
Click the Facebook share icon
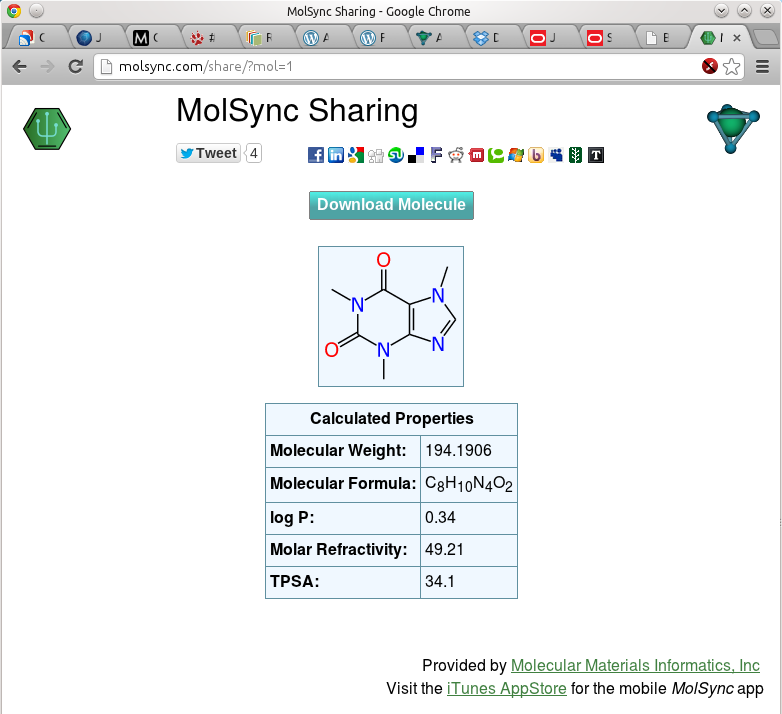tap(315, 155)
